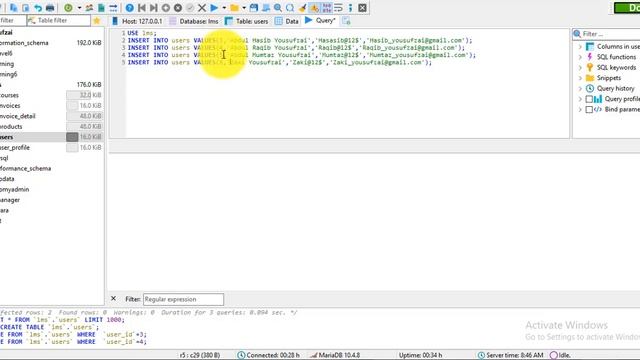This screenshot has width=640, height=360.
Task: Toggle the binary data display icon
Action: [x=327, y=8]
